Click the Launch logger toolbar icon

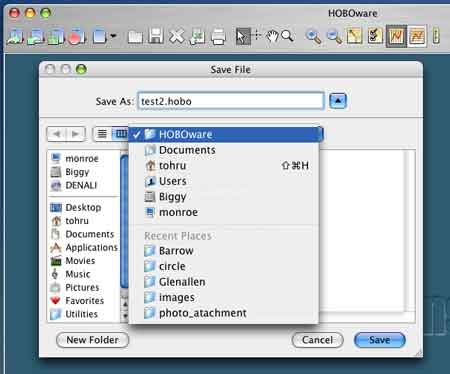(x=15, y=36)
